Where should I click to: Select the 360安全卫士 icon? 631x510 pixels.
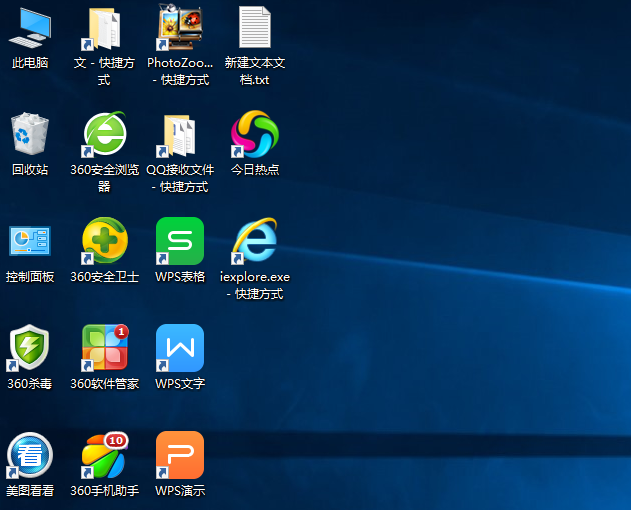coord(104,241)
